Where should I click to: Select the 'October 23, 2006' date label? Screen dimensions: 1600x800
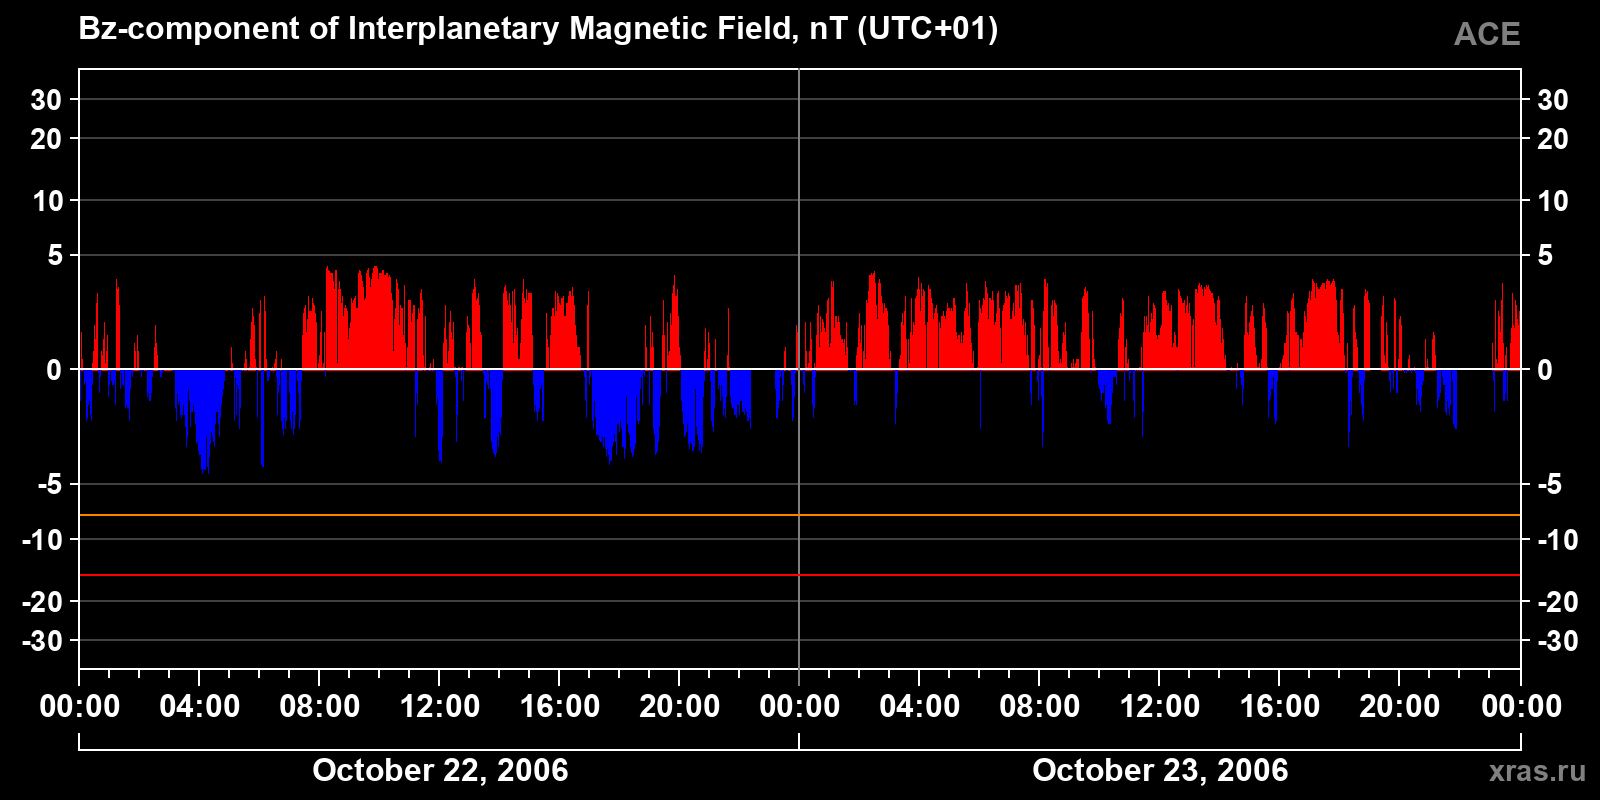(x=1160, y=770)
